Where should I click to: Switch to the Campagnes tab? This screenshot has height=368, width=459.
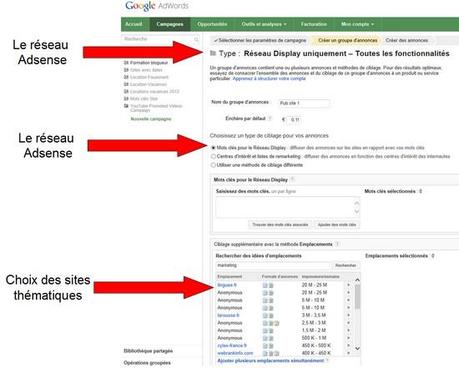(x=170, y=24)
